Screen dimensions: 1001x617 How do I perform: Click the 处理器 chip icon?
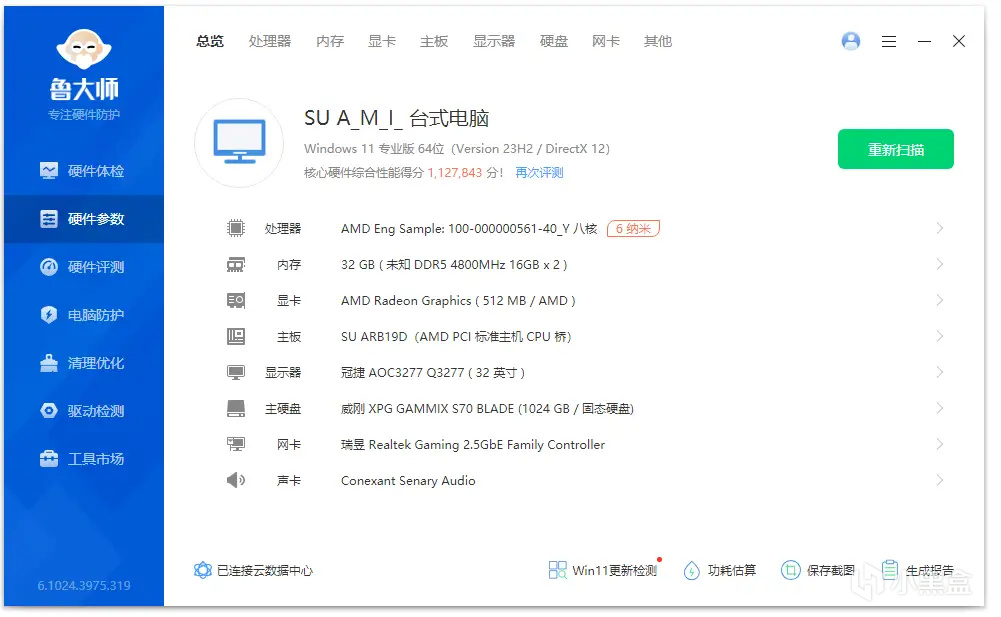pos(236,228)
